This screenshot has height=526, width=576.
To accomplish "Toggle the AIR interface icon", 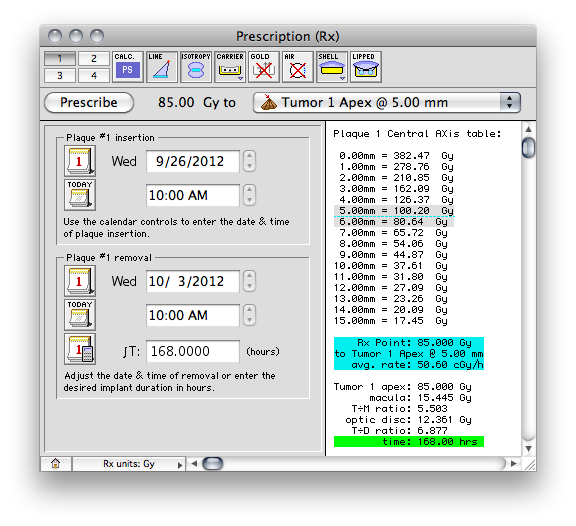I will [x=298, y=66].
